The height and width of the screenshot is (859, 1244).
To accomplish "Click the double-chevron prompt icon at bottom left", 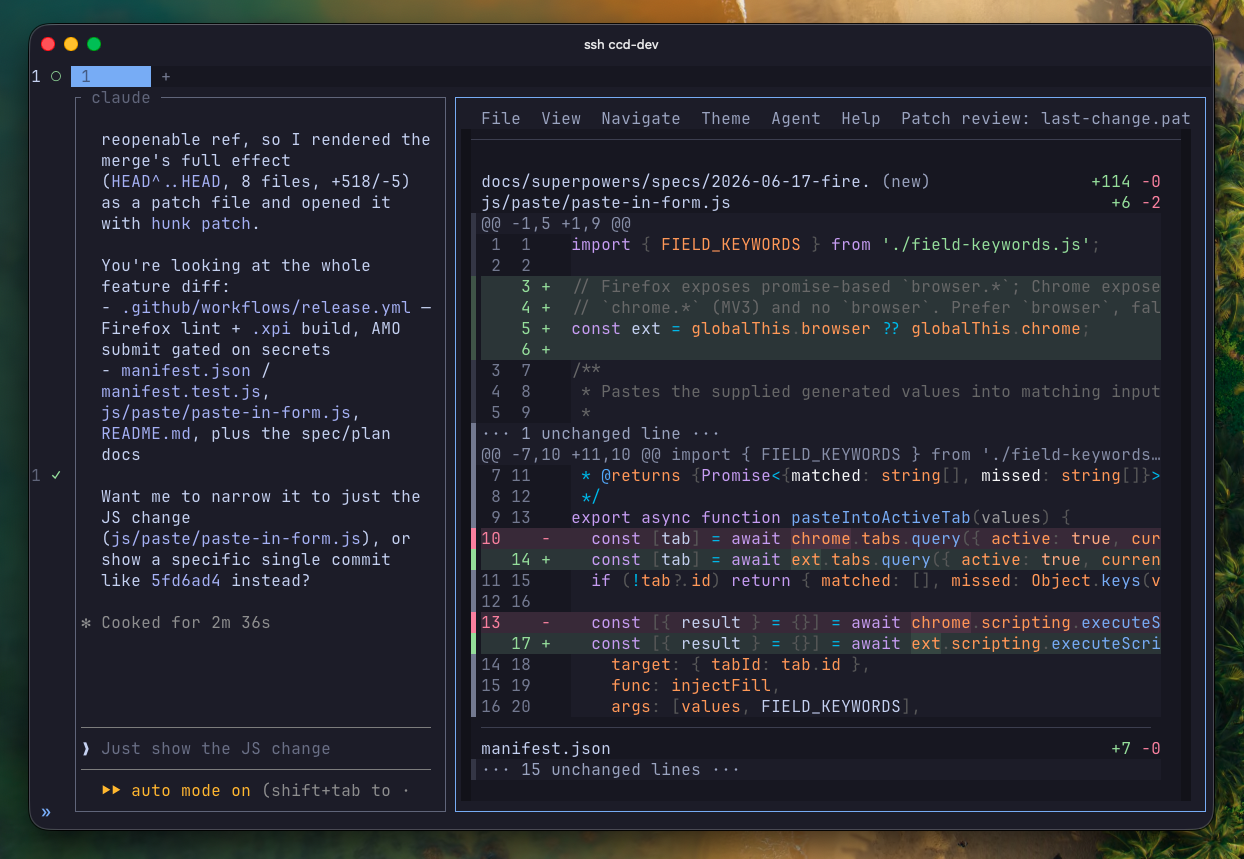I will coord(45,812).
